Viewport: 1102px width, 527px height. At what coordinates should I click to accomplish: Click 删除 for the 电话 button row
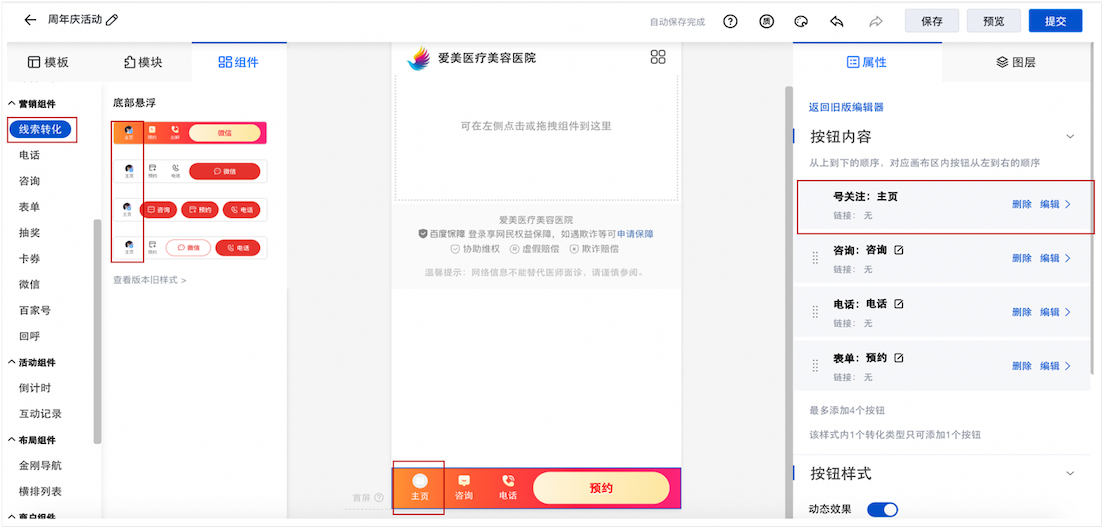click(x=1021, y=312)
